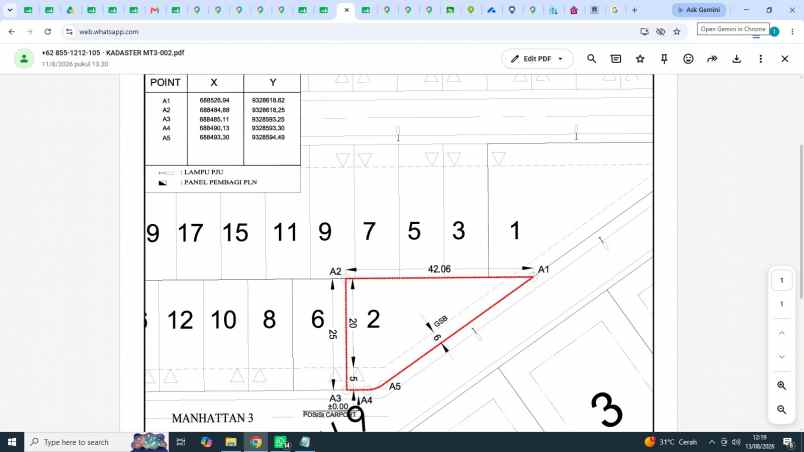Open the Windows Start menu
Viewport: 804px width, 452px height.
12,442
